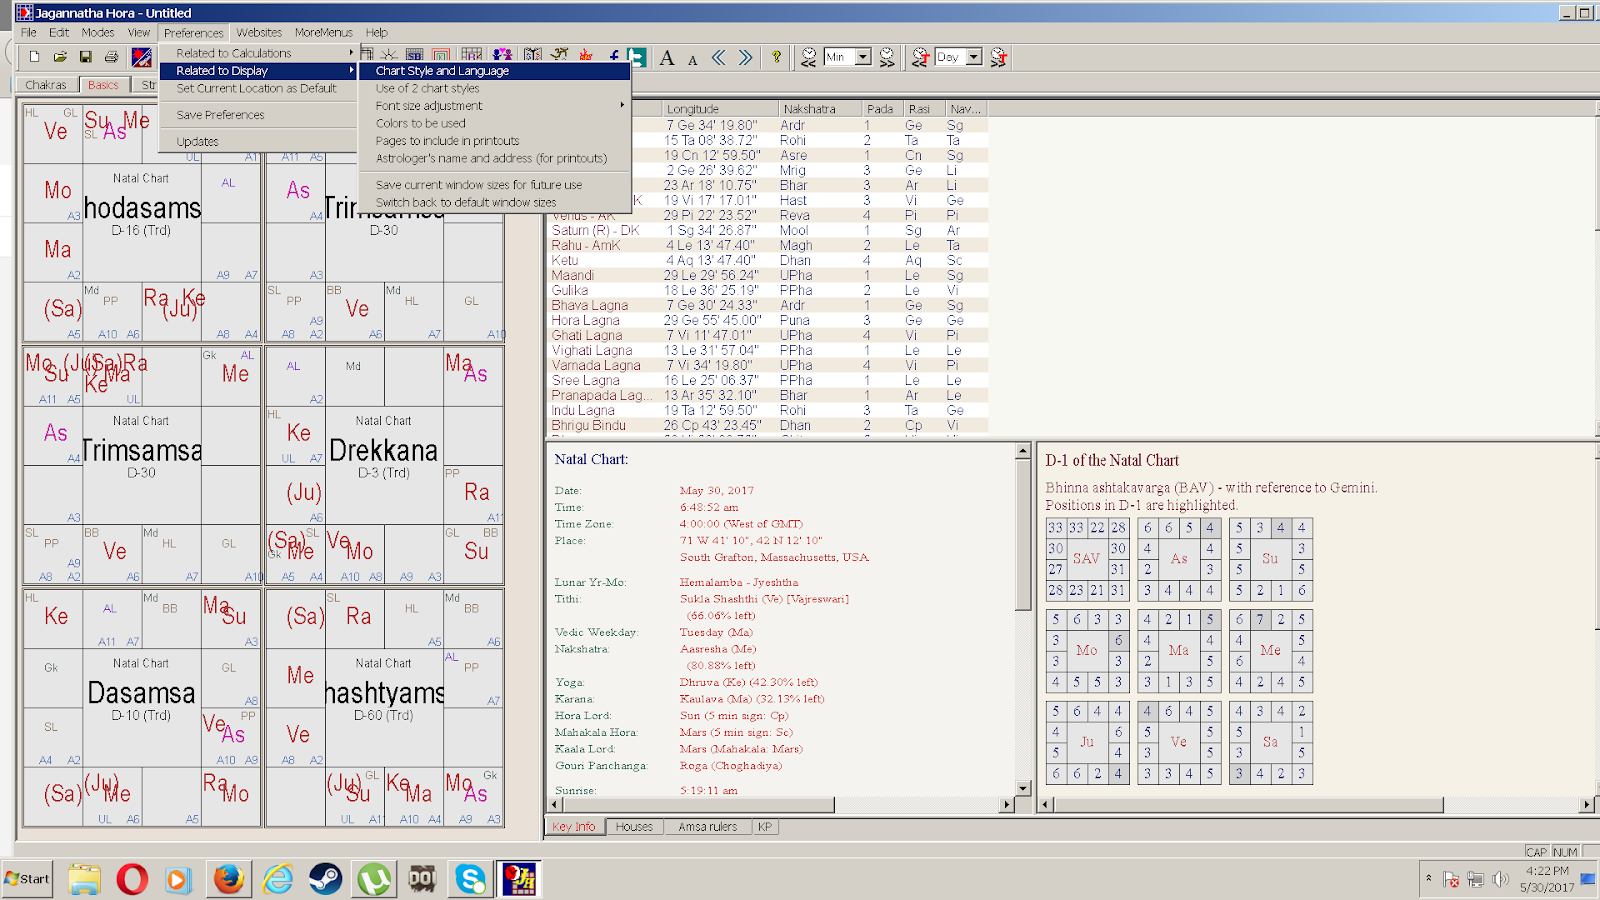1600x900 pixels.
Task: Click the 'Bhava Lagna' row label
Action: 590,305
